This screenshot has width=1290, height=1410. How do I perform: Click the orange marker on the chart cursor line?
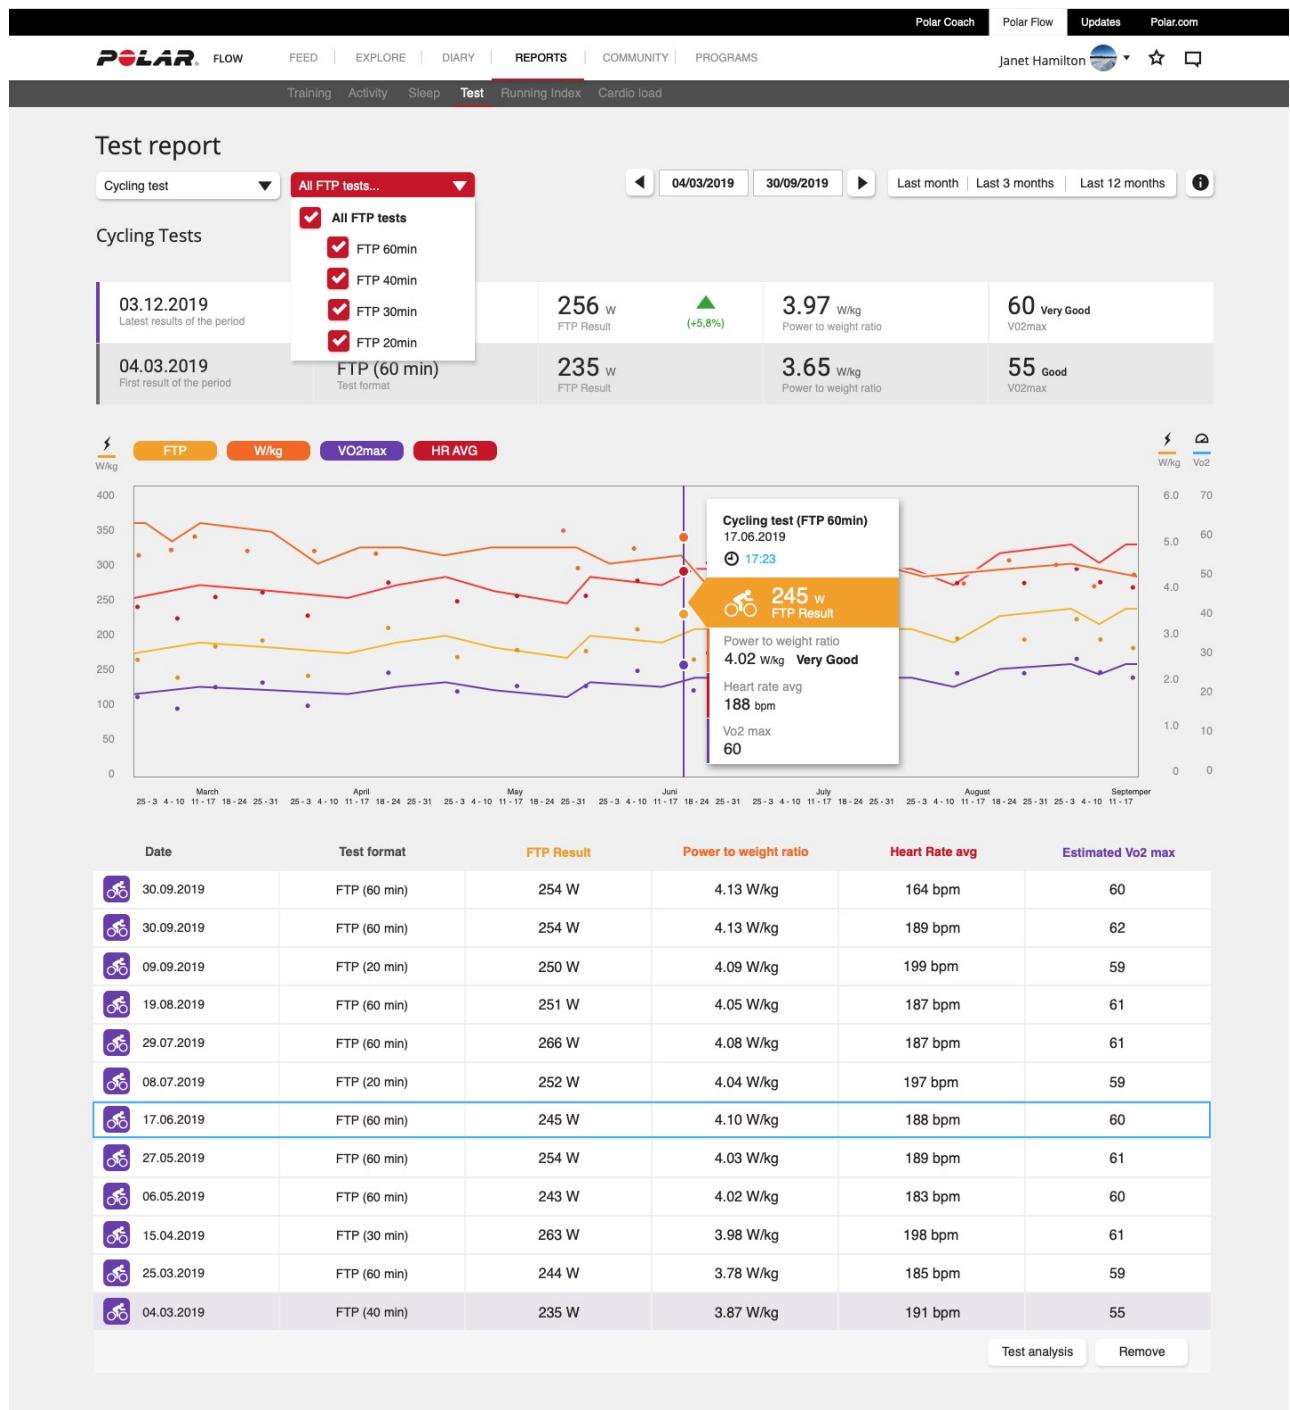coord(684,538)
